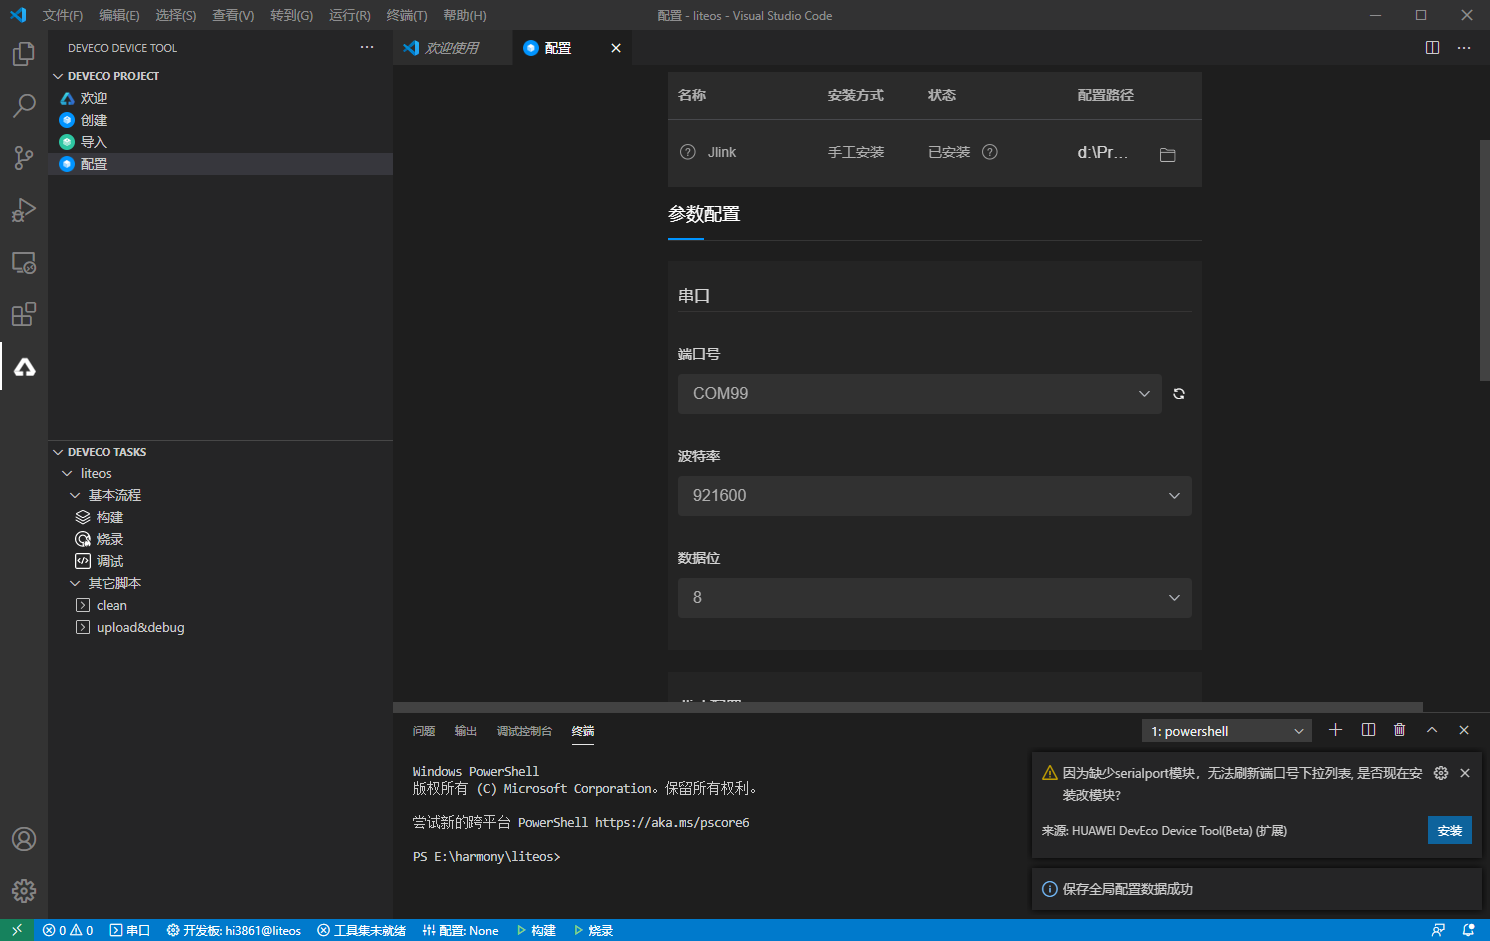The width and height of the screenshot is (1490, 941).
Task: Switch to the 调试控制台 panel tab
Action: (x=524, y=731)
